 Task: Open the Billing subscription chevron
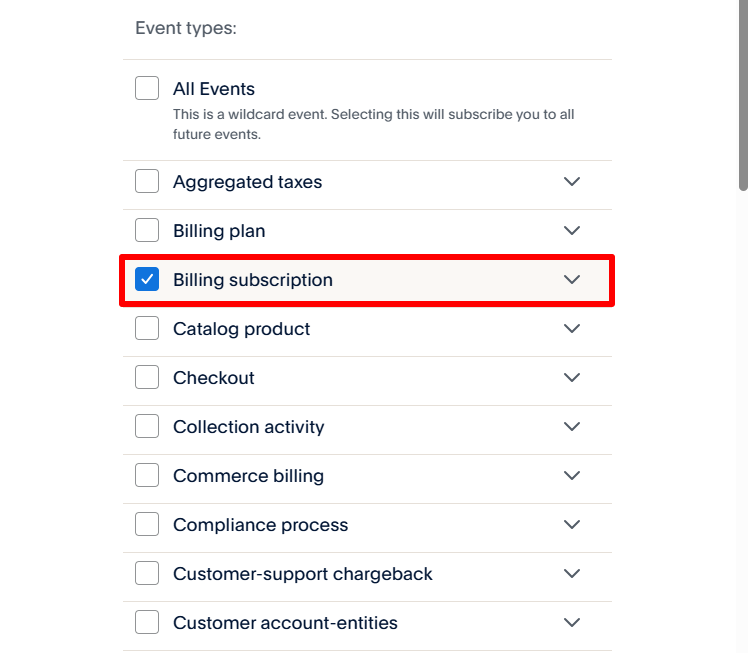pyautogui.click(x=572, y=279)
